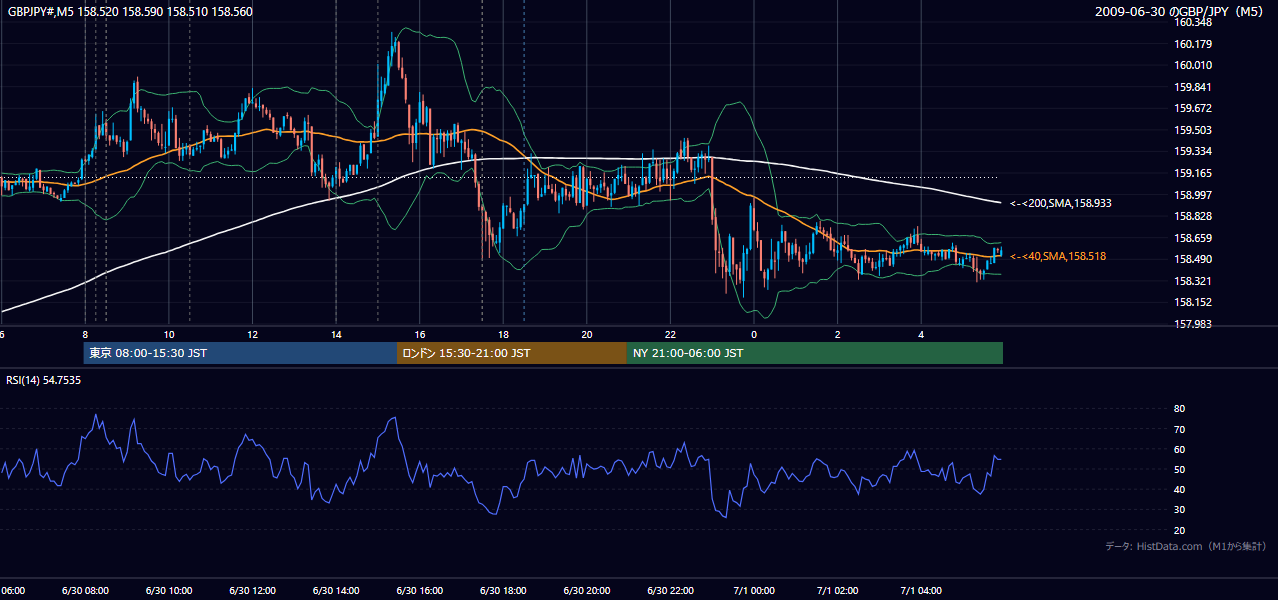The width and height of the screenshot is (1278, 600).
Task: Click price axis label 159.165
Action: click(x=1193, y=173)
